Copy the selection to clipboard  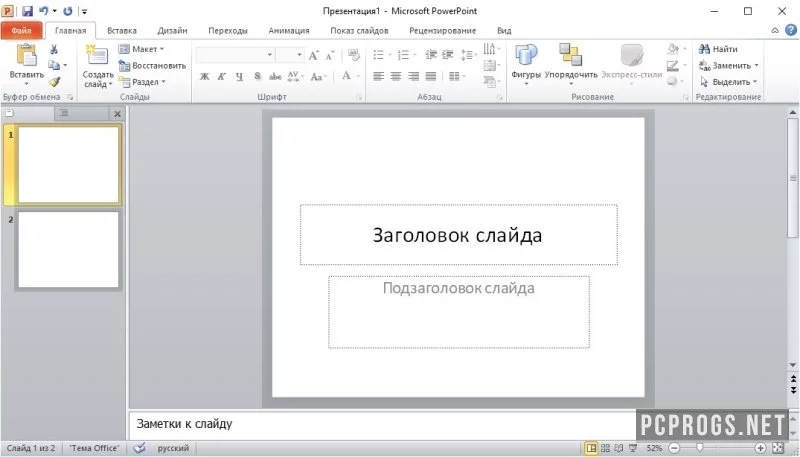pyautogui.click(x=54, y=65)
